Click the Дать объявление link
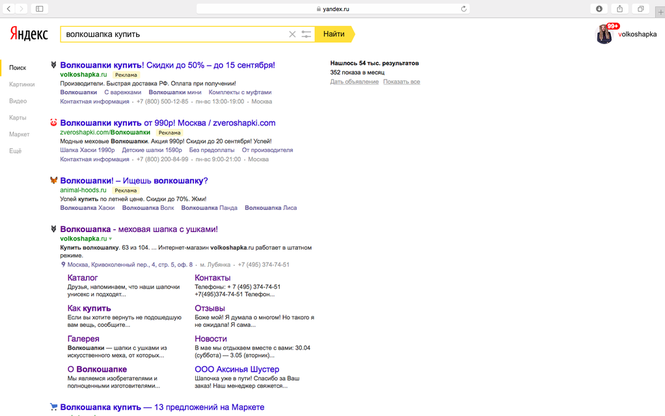The height and width of the screenshot is (416, 665). 354,81
